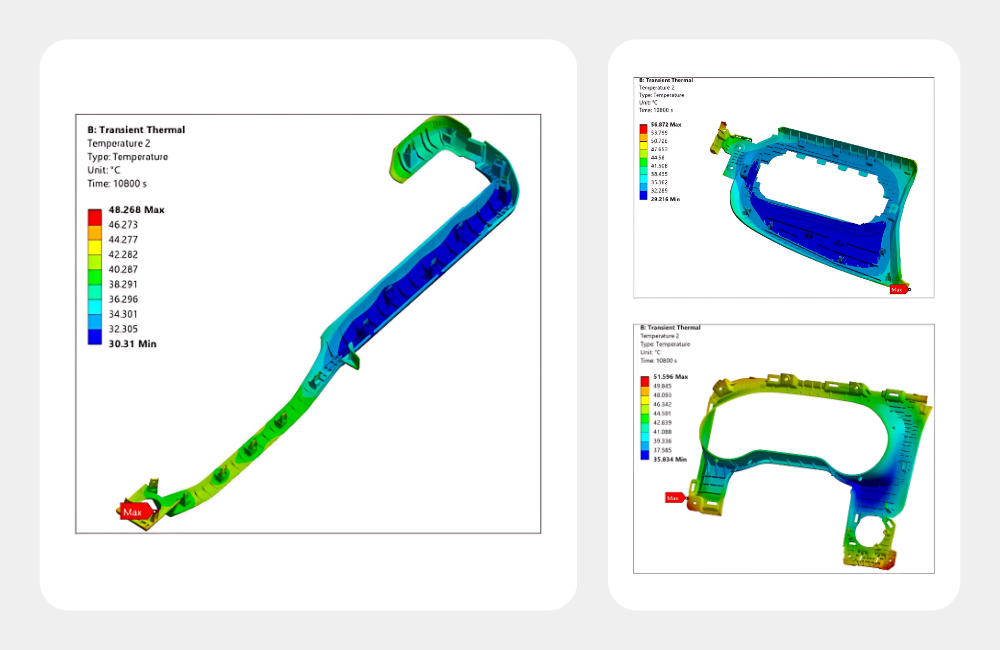The image size is (1000, 650).
Task: Click the red Max marker on the long trim part
Action: coord(136,511)
